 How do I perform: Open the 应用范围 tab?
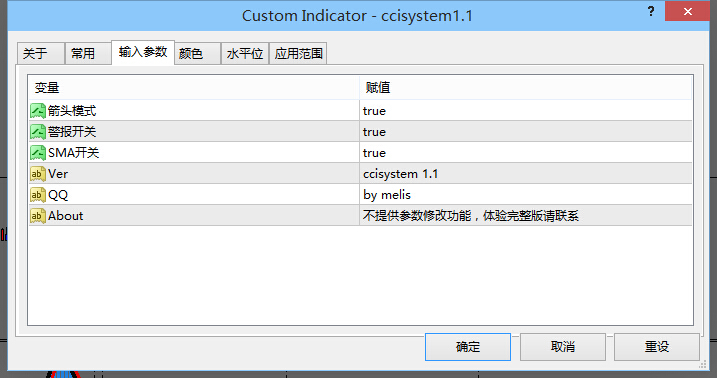[298, 53]
